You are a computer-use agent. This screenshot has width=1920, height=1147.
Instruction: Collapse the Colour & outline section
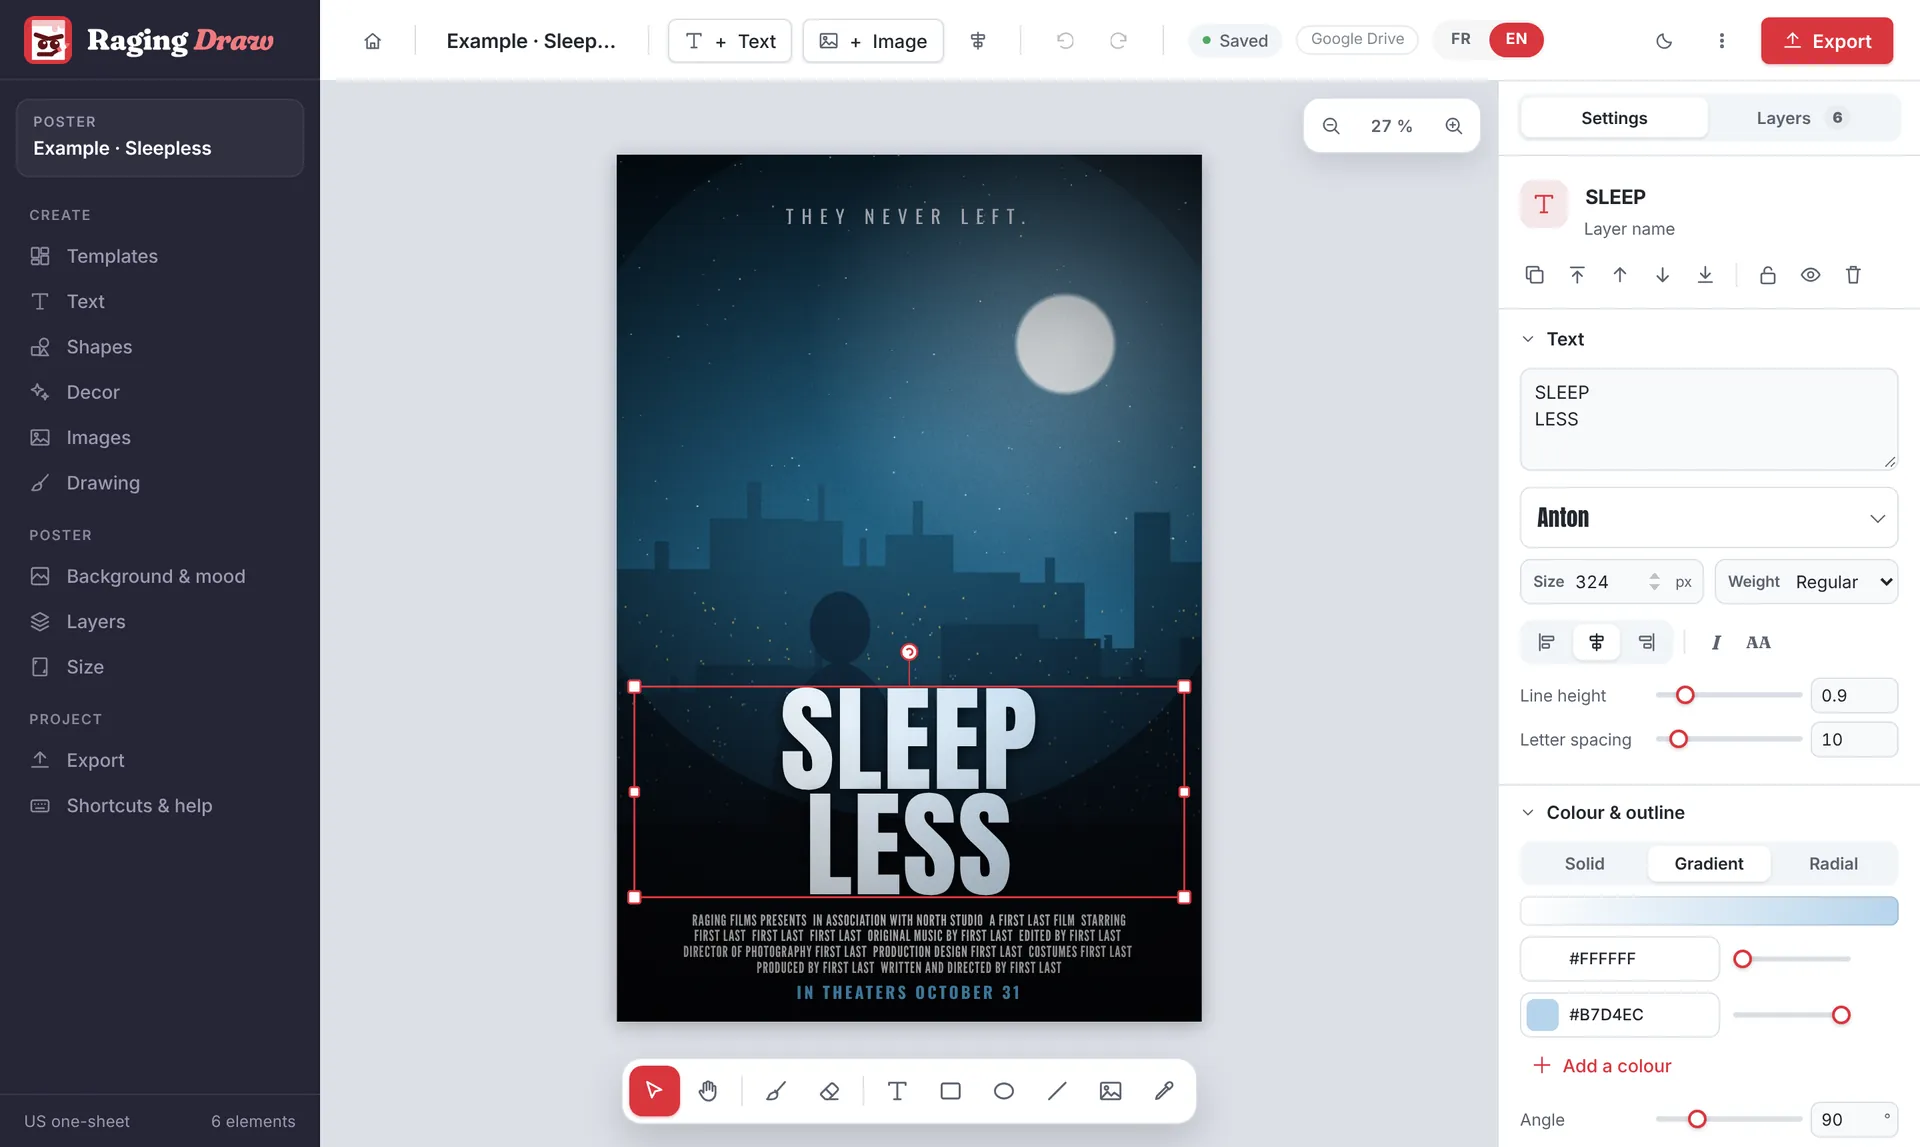tap(1528, 813)
